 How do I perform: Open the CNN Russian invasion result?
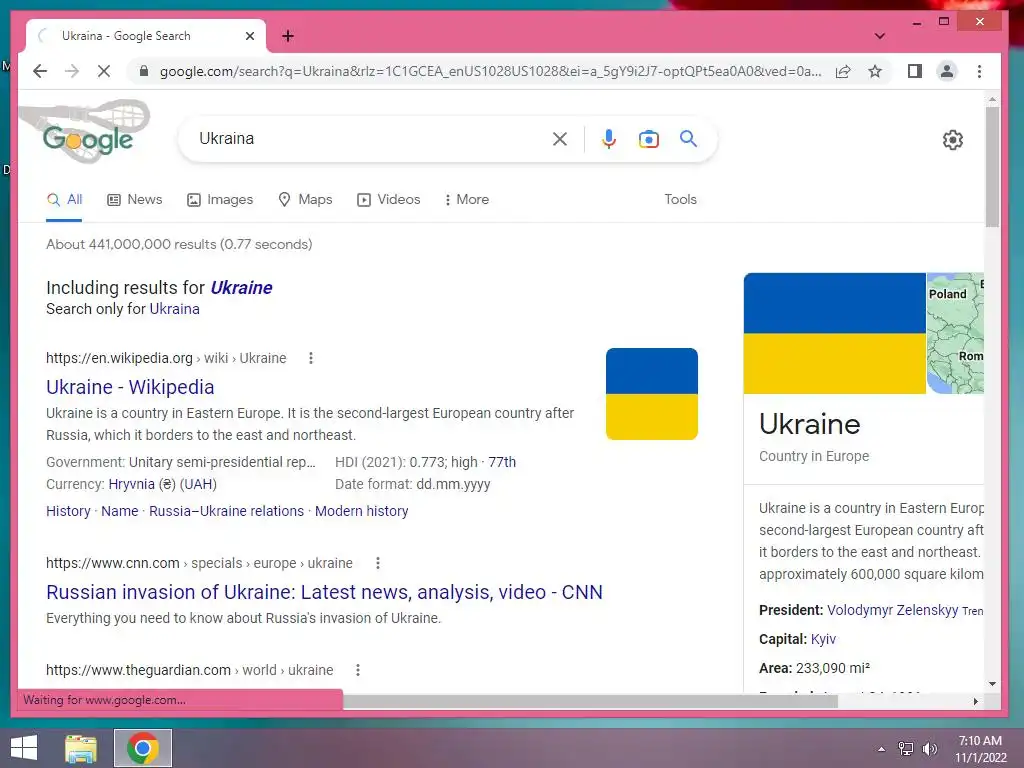click(325, 592)
